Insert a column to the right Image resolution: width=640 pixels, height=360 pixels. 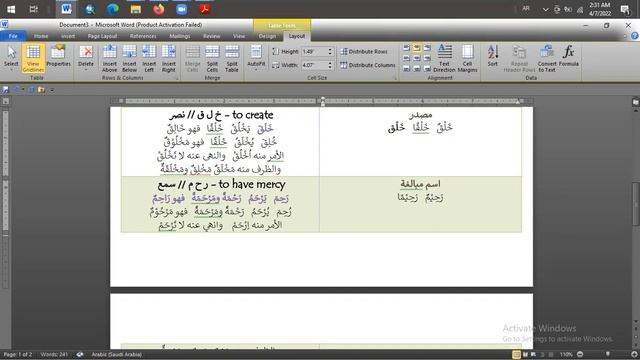pyautogui.click(x=169, y=58)
